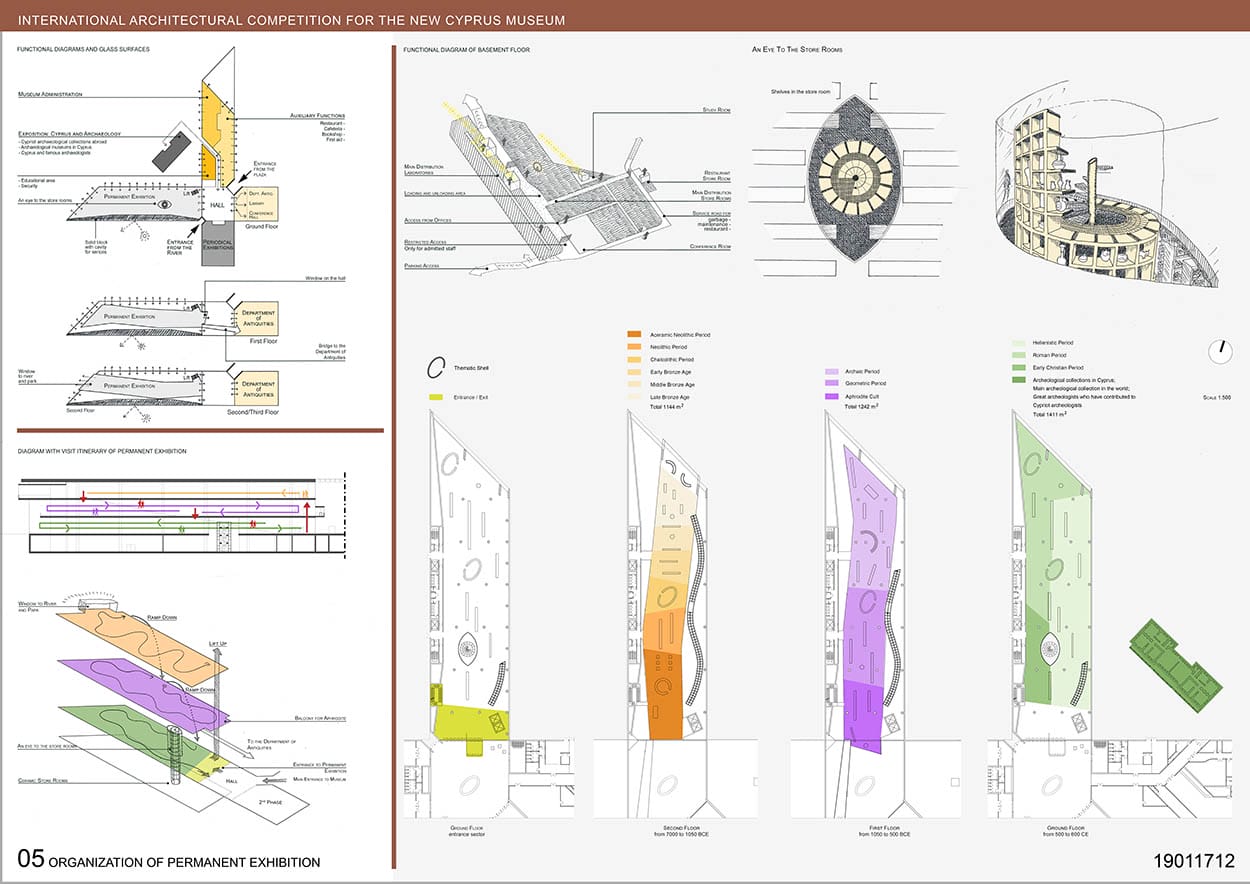Click the 'Scale 1:500' text
This screenshot has height=884, width=1250.
[x=1215, y=398]
